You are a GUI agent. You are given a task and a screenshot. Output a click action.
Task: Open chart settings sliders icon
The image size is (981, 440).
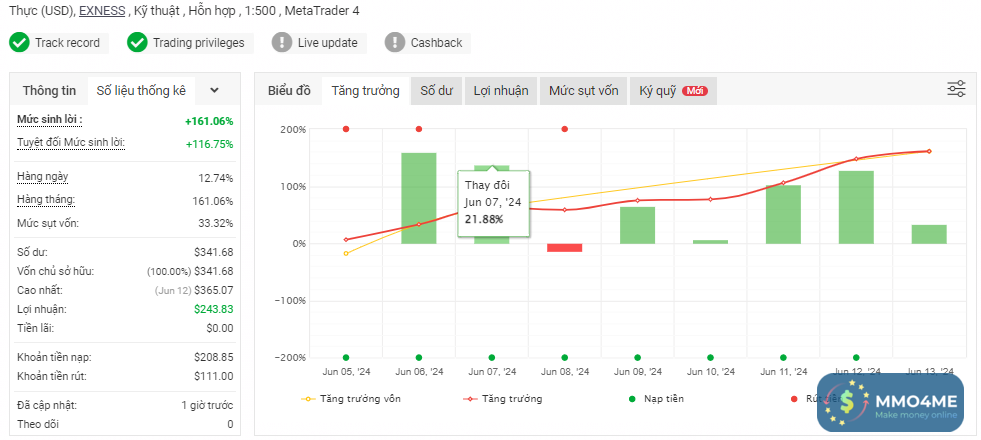pos(956,89)
